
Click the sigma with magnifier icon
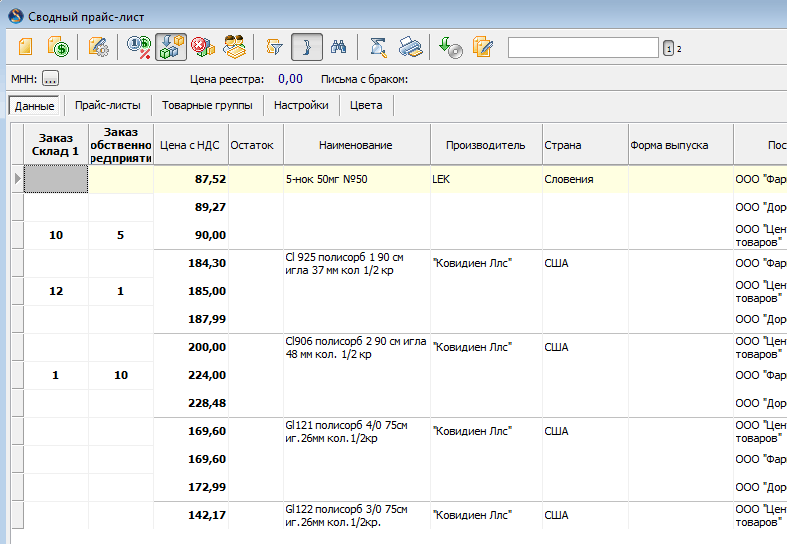click(378, 47)
